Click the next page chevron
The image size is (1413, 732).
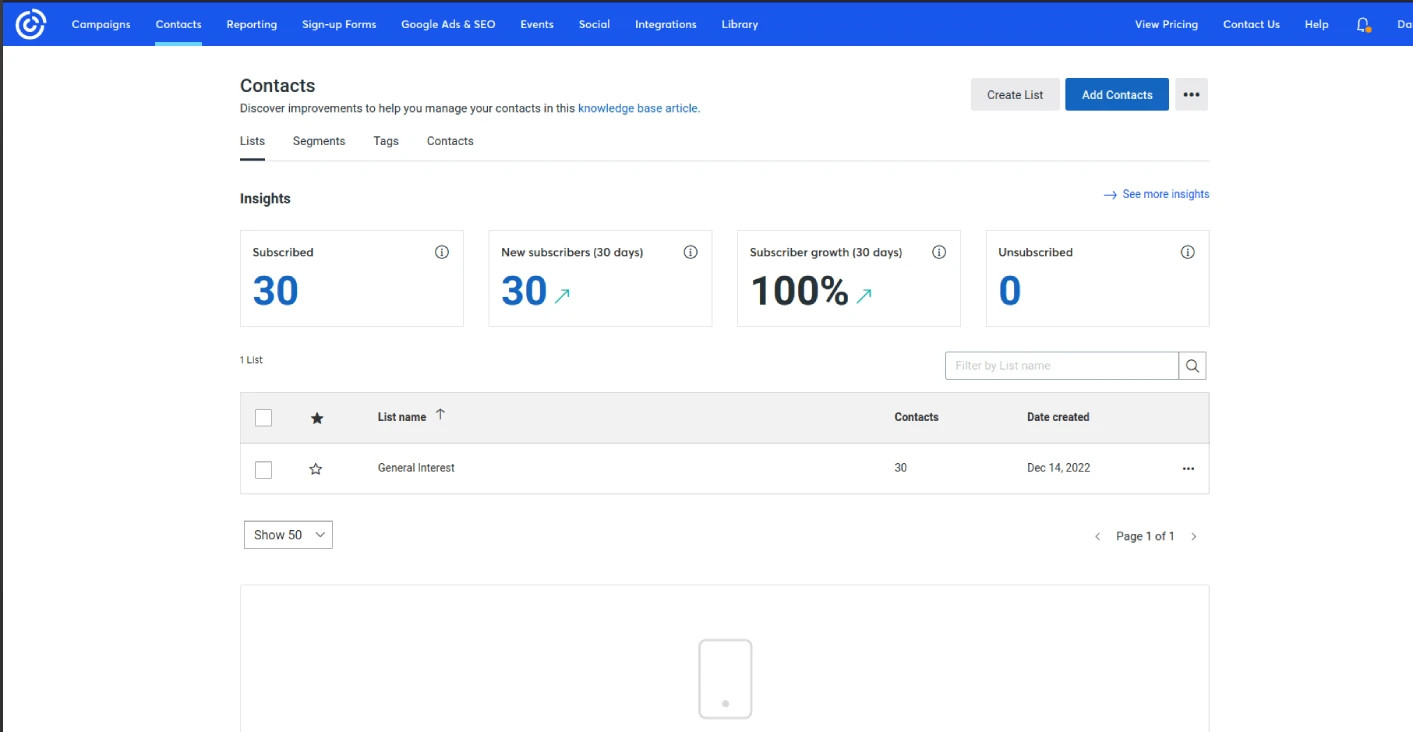coord(1194,536)
